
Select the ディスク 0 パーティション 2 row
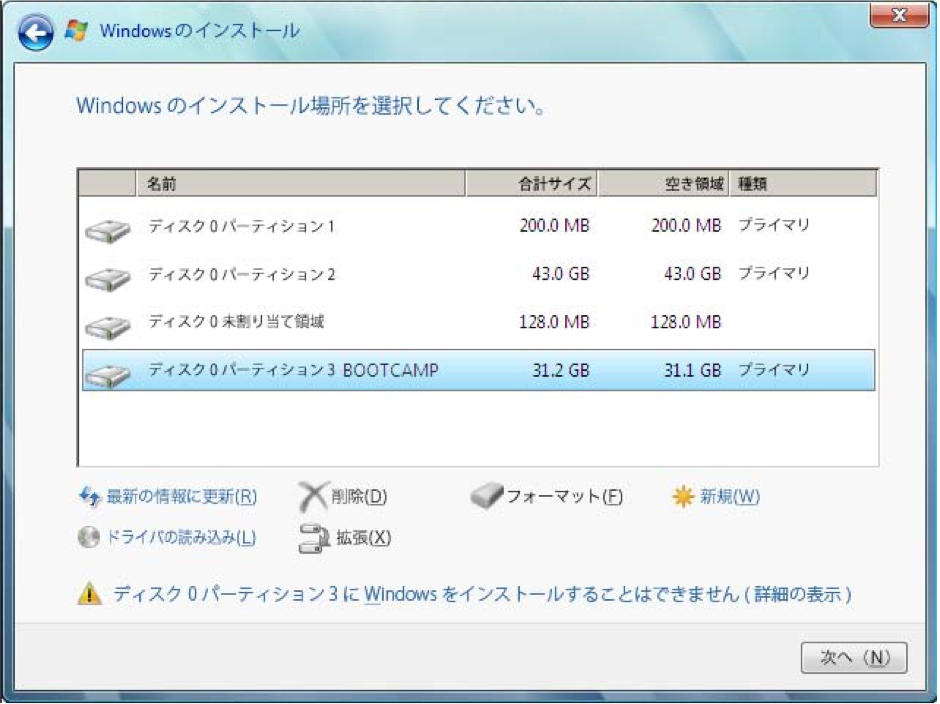click(478, 275)
